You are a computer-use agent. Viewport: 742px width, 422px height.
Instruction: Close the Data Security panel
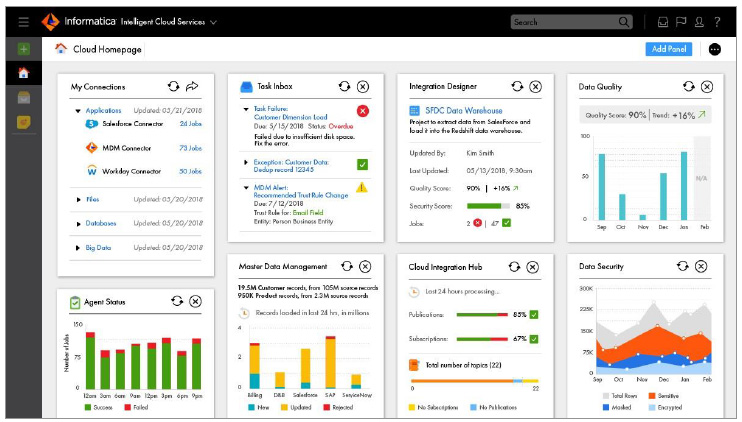coord(701,266)
